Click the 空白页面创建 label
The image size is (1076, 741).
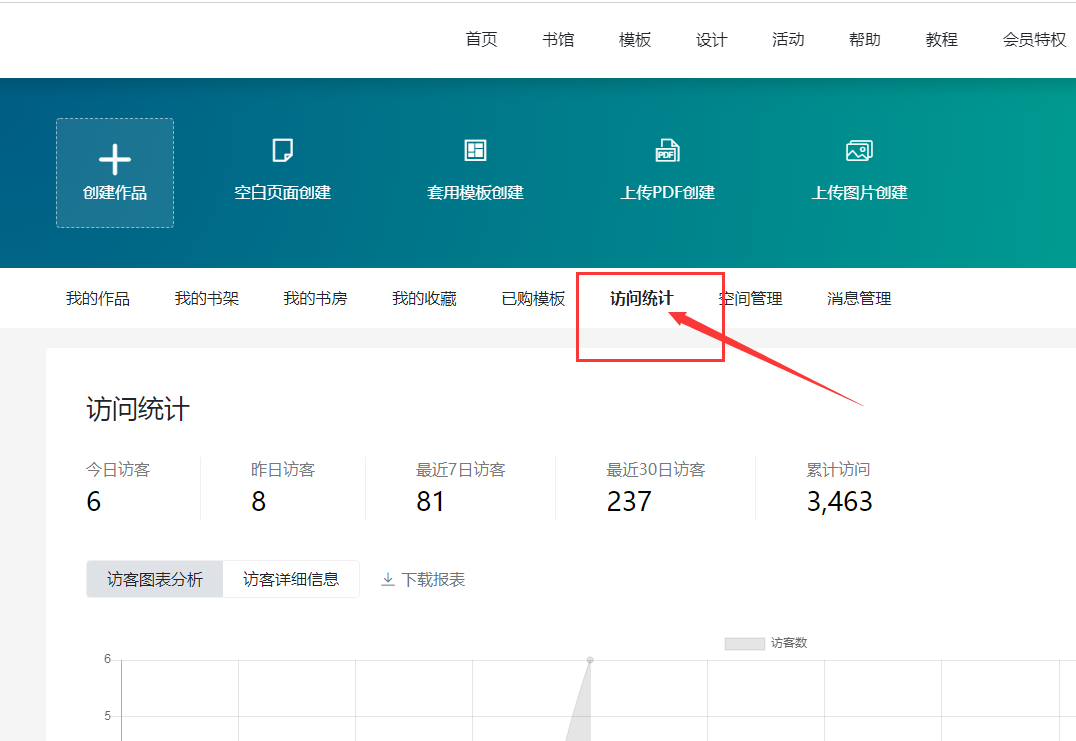[x=283, y=193]
